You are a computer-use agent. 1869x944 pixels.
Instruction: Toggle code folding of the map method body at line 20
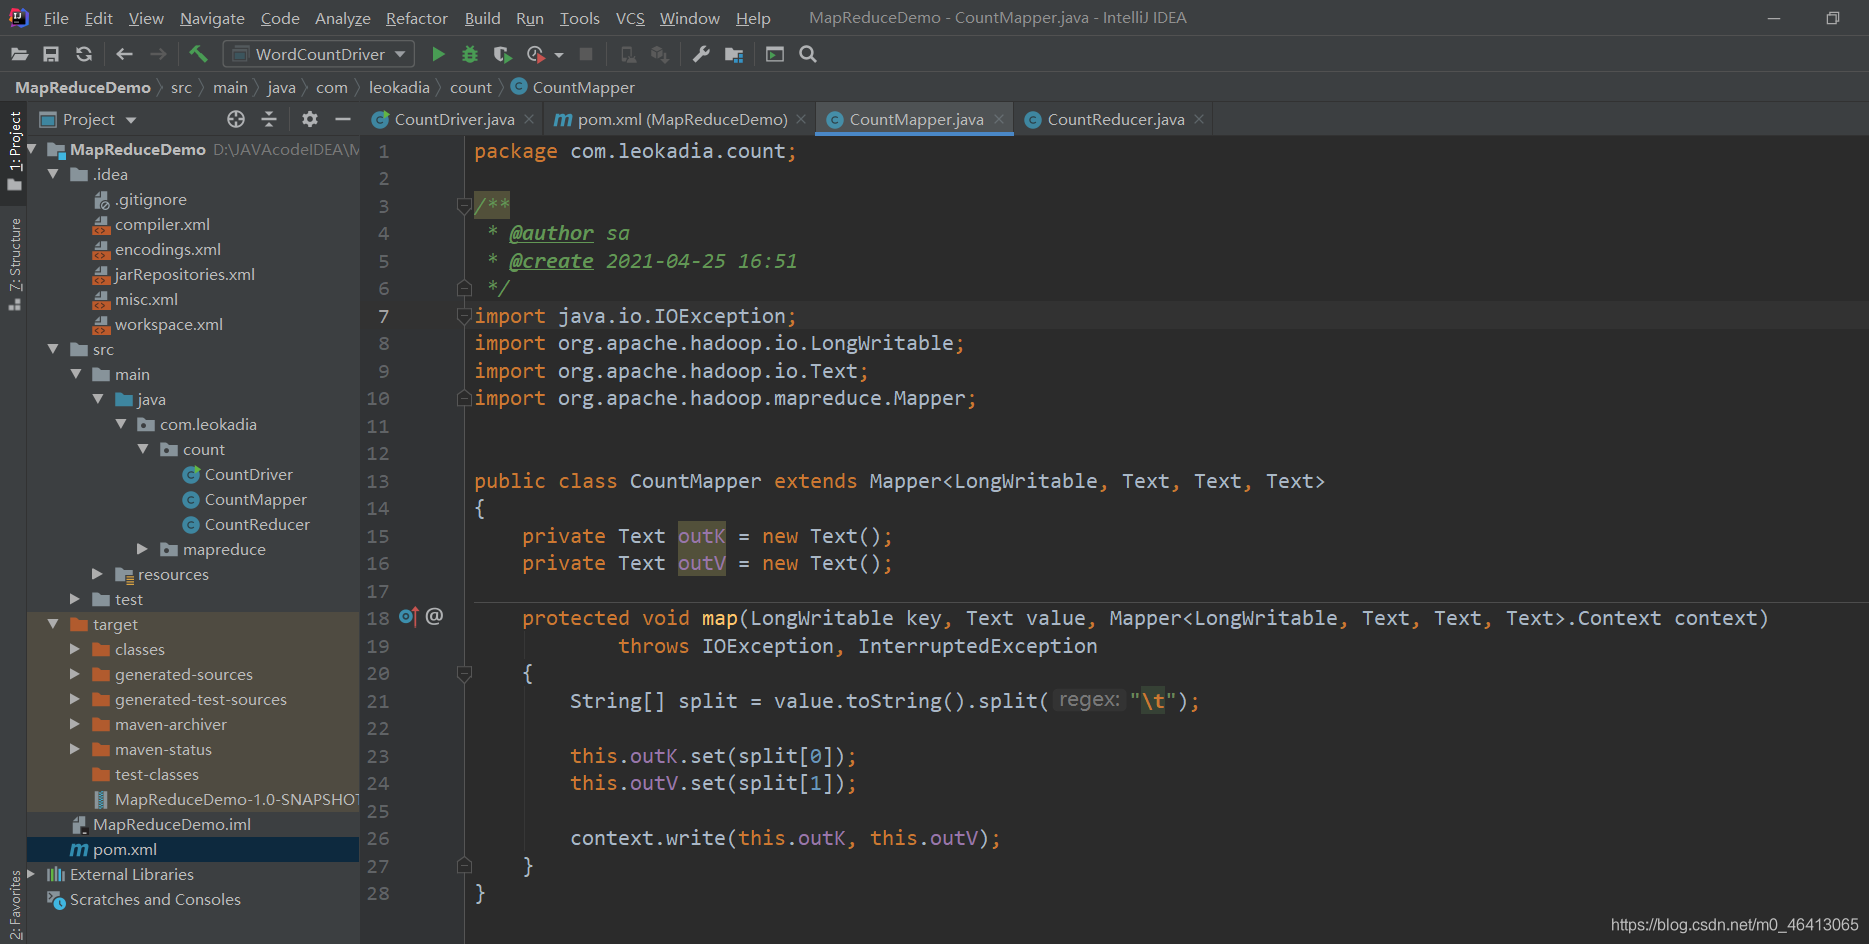click(464, 674)
